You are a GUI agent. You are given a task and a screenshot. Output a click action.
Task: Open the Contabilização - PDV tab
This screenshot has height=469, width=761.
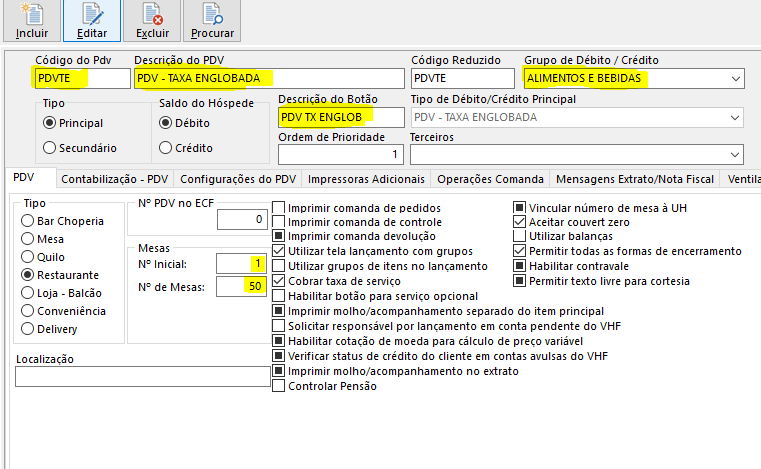(x=115, y=179)
